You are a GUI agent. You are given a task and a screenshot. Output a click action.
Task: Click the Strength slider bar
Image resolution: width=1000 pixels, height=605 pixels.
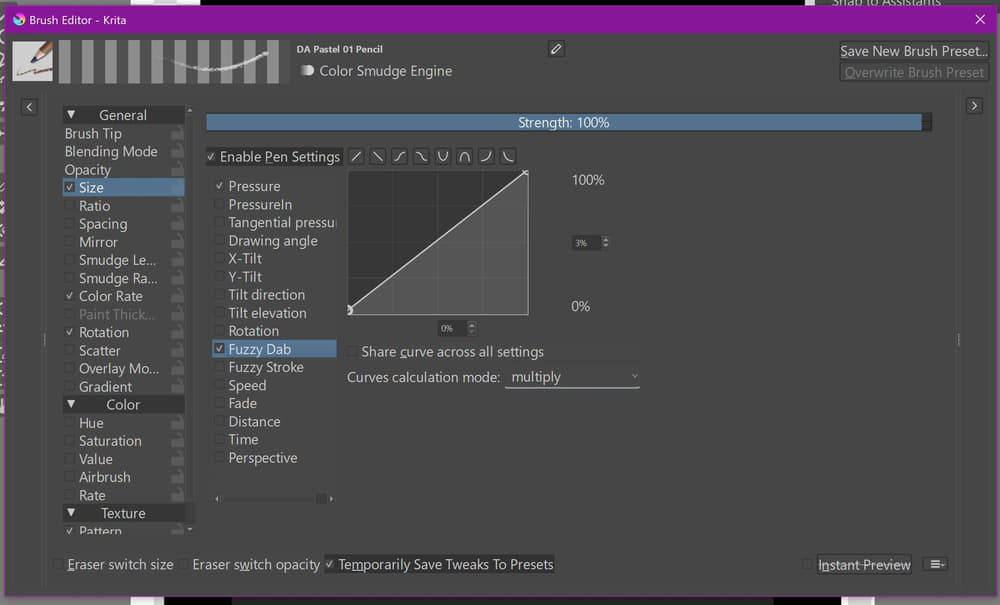point(563,122)
